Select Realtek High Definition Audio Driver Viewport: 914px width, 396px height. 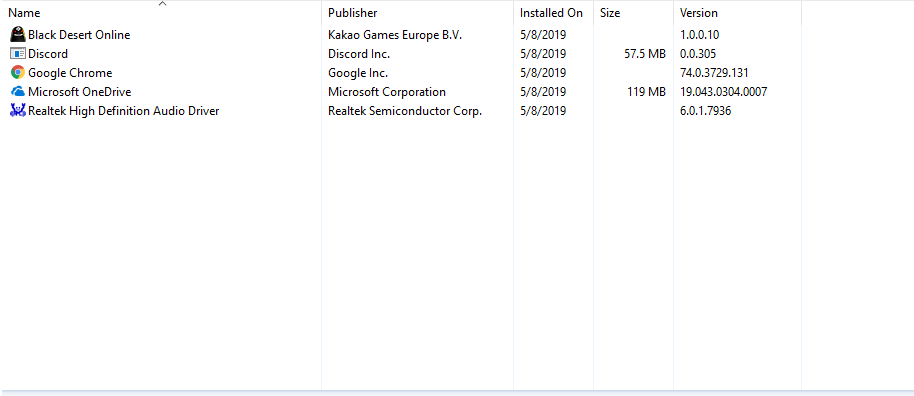[x=124, y=111]
